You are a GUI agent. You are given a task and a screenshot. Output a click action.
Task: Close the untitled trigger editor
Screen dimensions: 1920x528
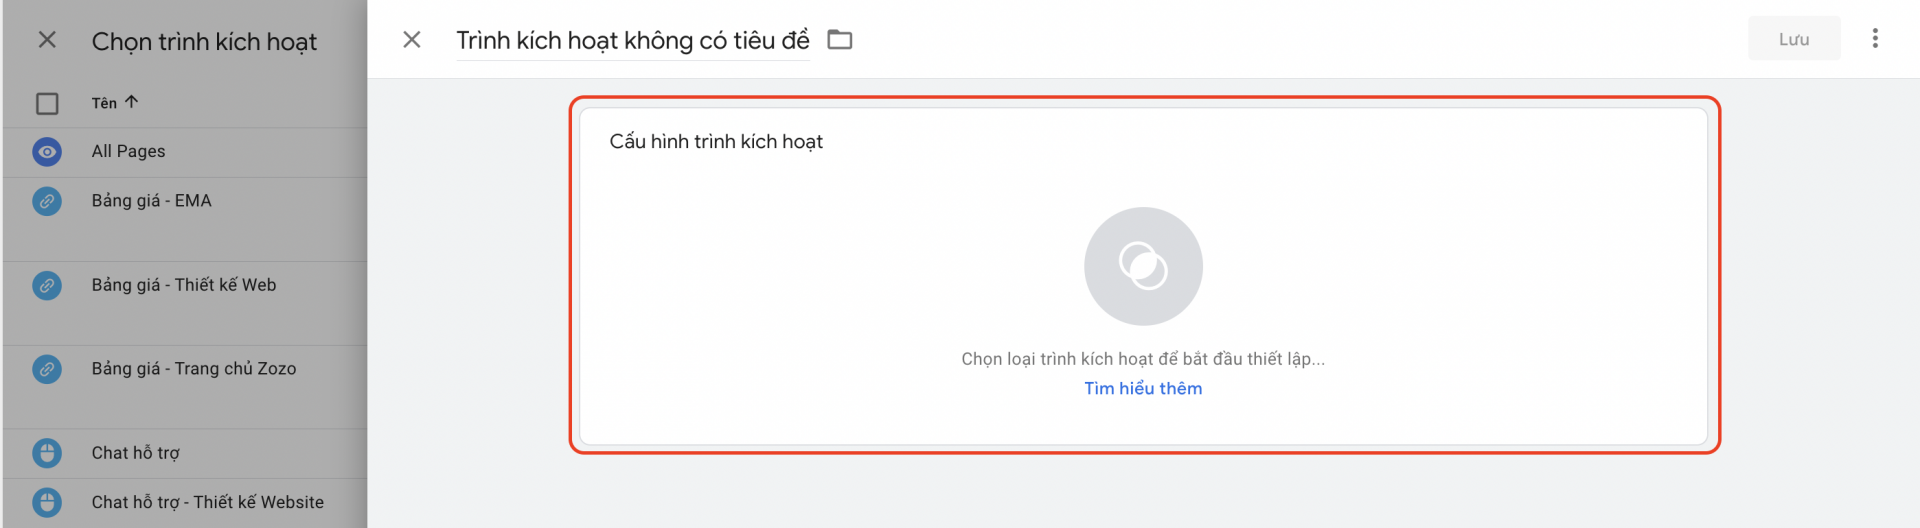point(412,40)
